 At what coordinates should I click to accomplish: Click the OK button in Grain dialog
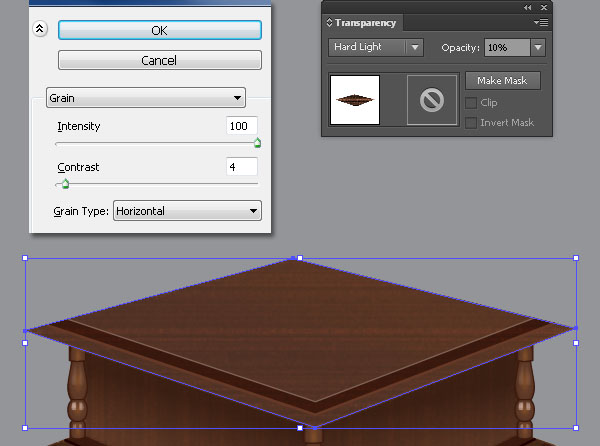point(160,30)
